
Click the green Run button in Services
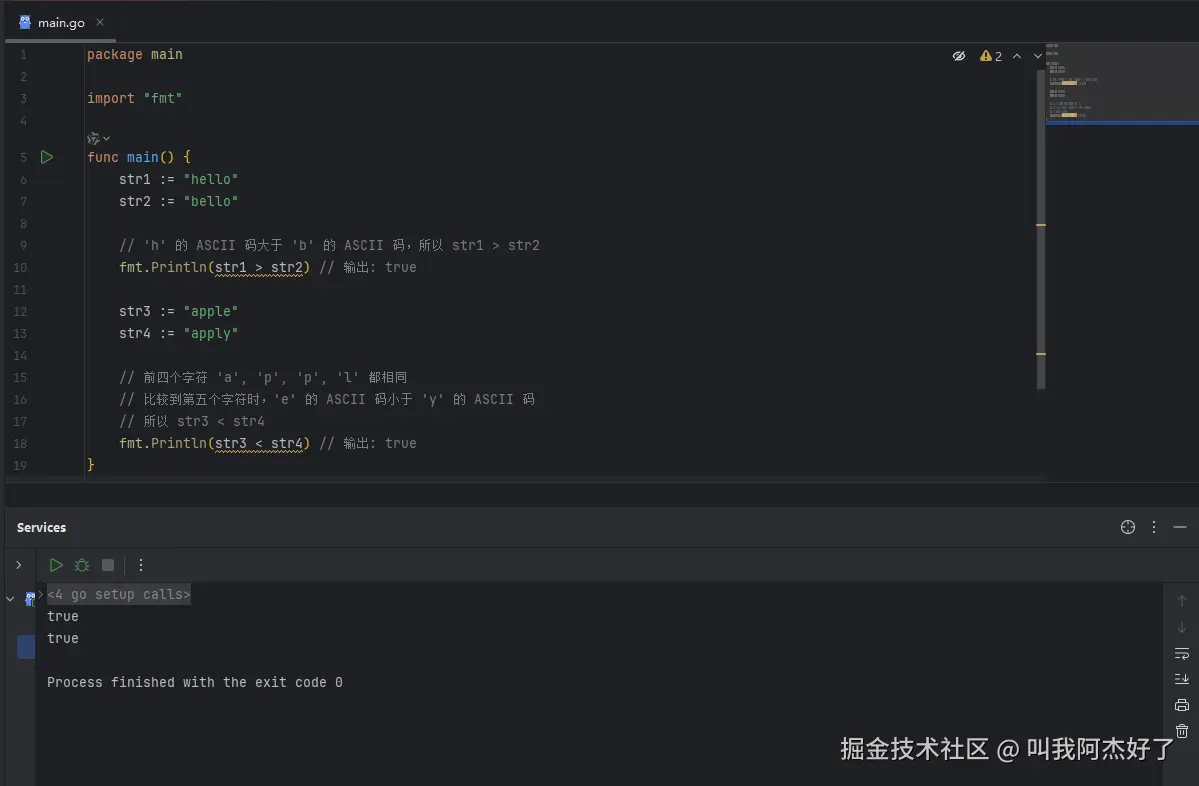[x=56, y=565]
